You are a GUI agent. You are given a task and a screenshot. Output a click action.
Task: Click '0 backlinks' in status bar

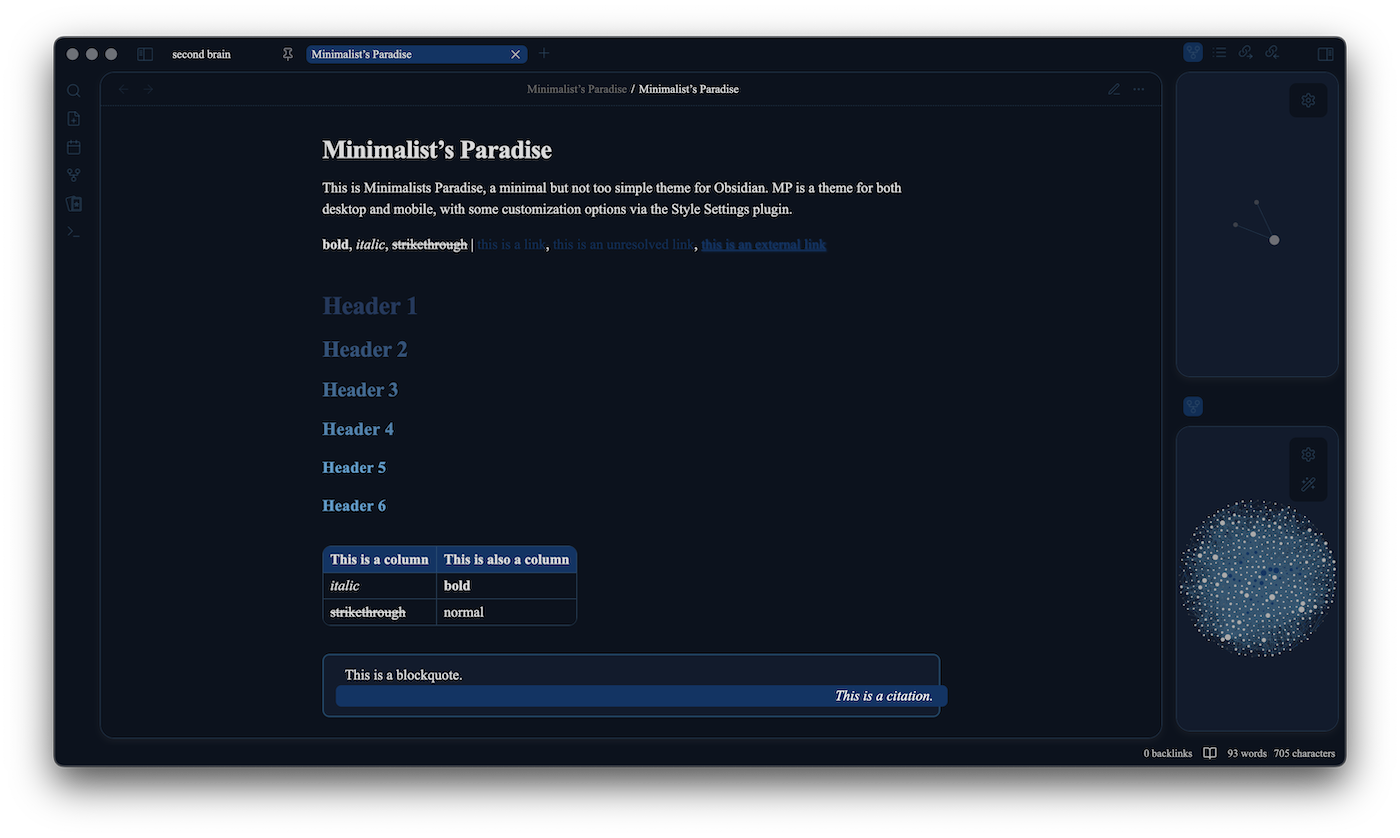coord(1168,754)
